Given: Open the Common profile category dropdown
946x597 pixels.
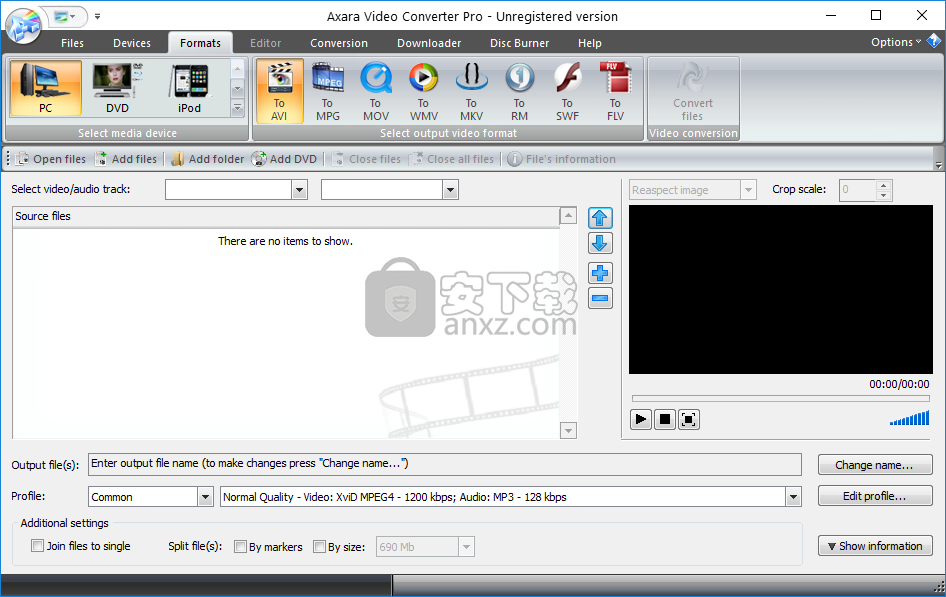Looking at the screenshot, I should [x=206, y=497].
